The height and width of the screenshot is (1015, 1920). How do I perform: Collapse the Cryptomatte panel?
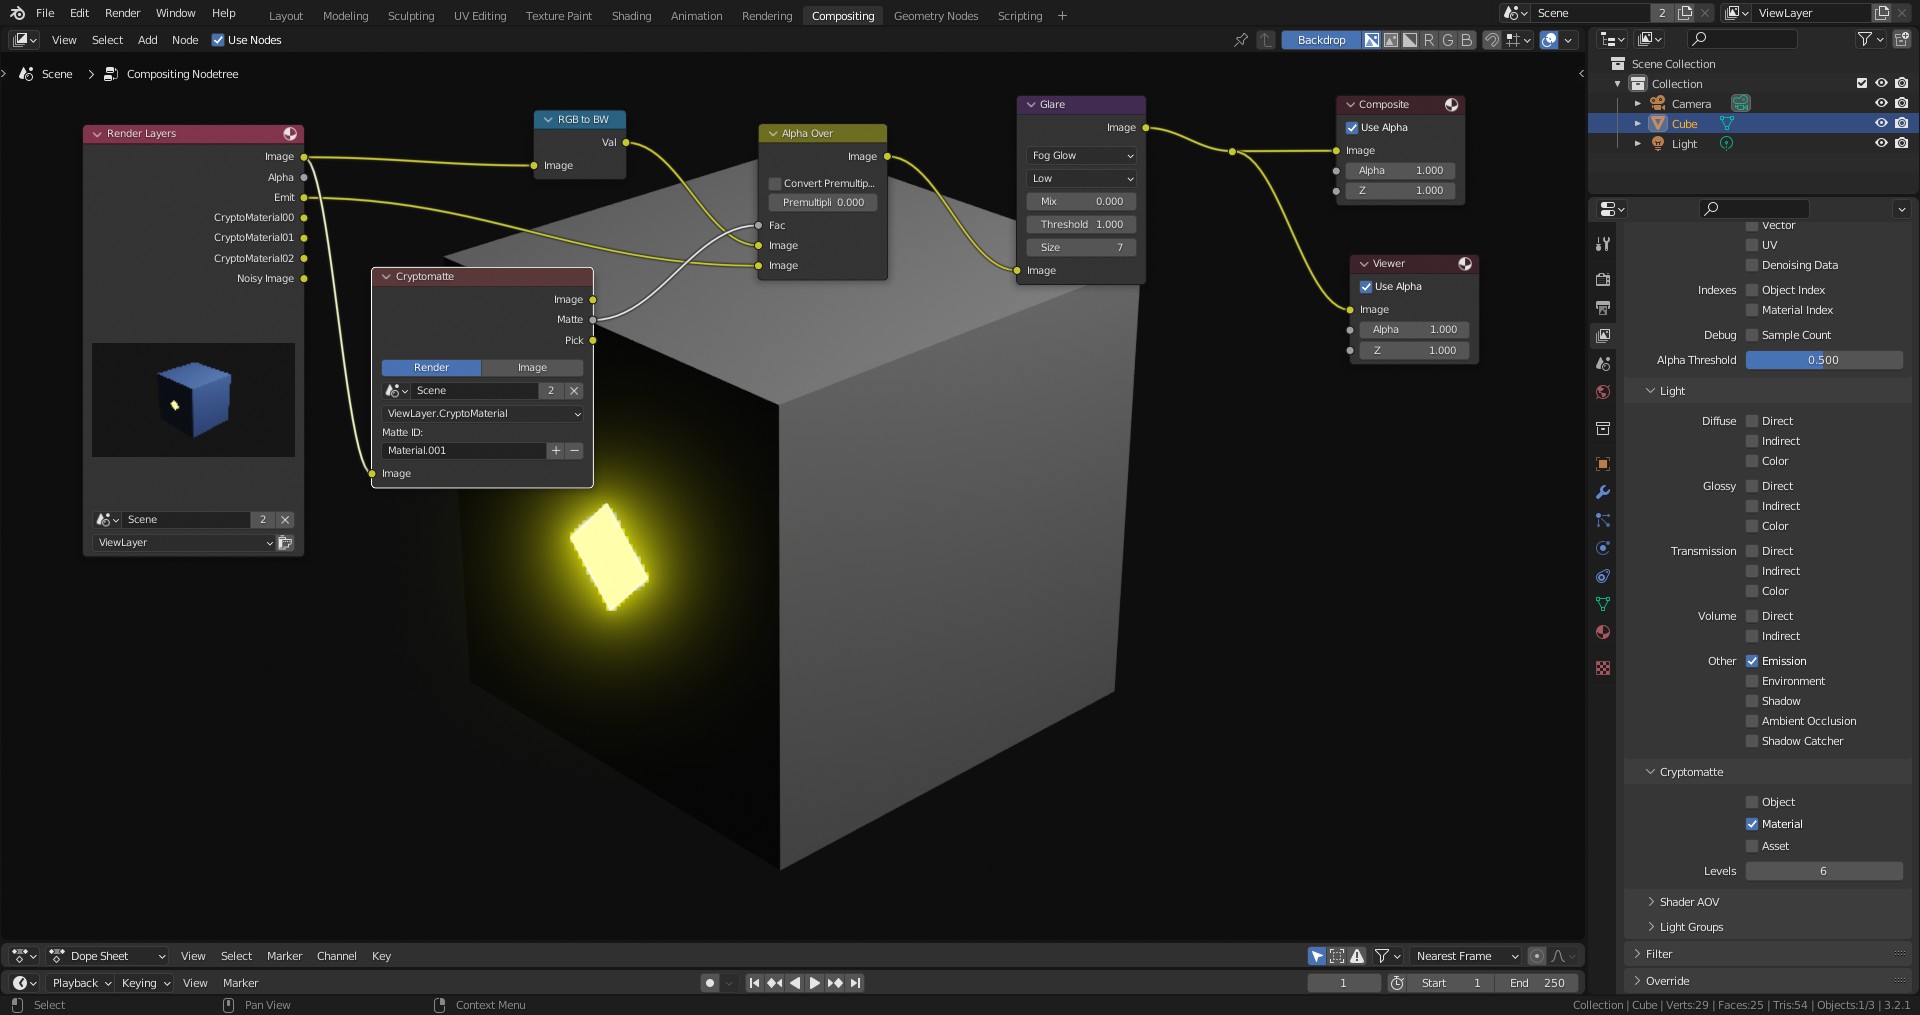tap(1691, 772)
